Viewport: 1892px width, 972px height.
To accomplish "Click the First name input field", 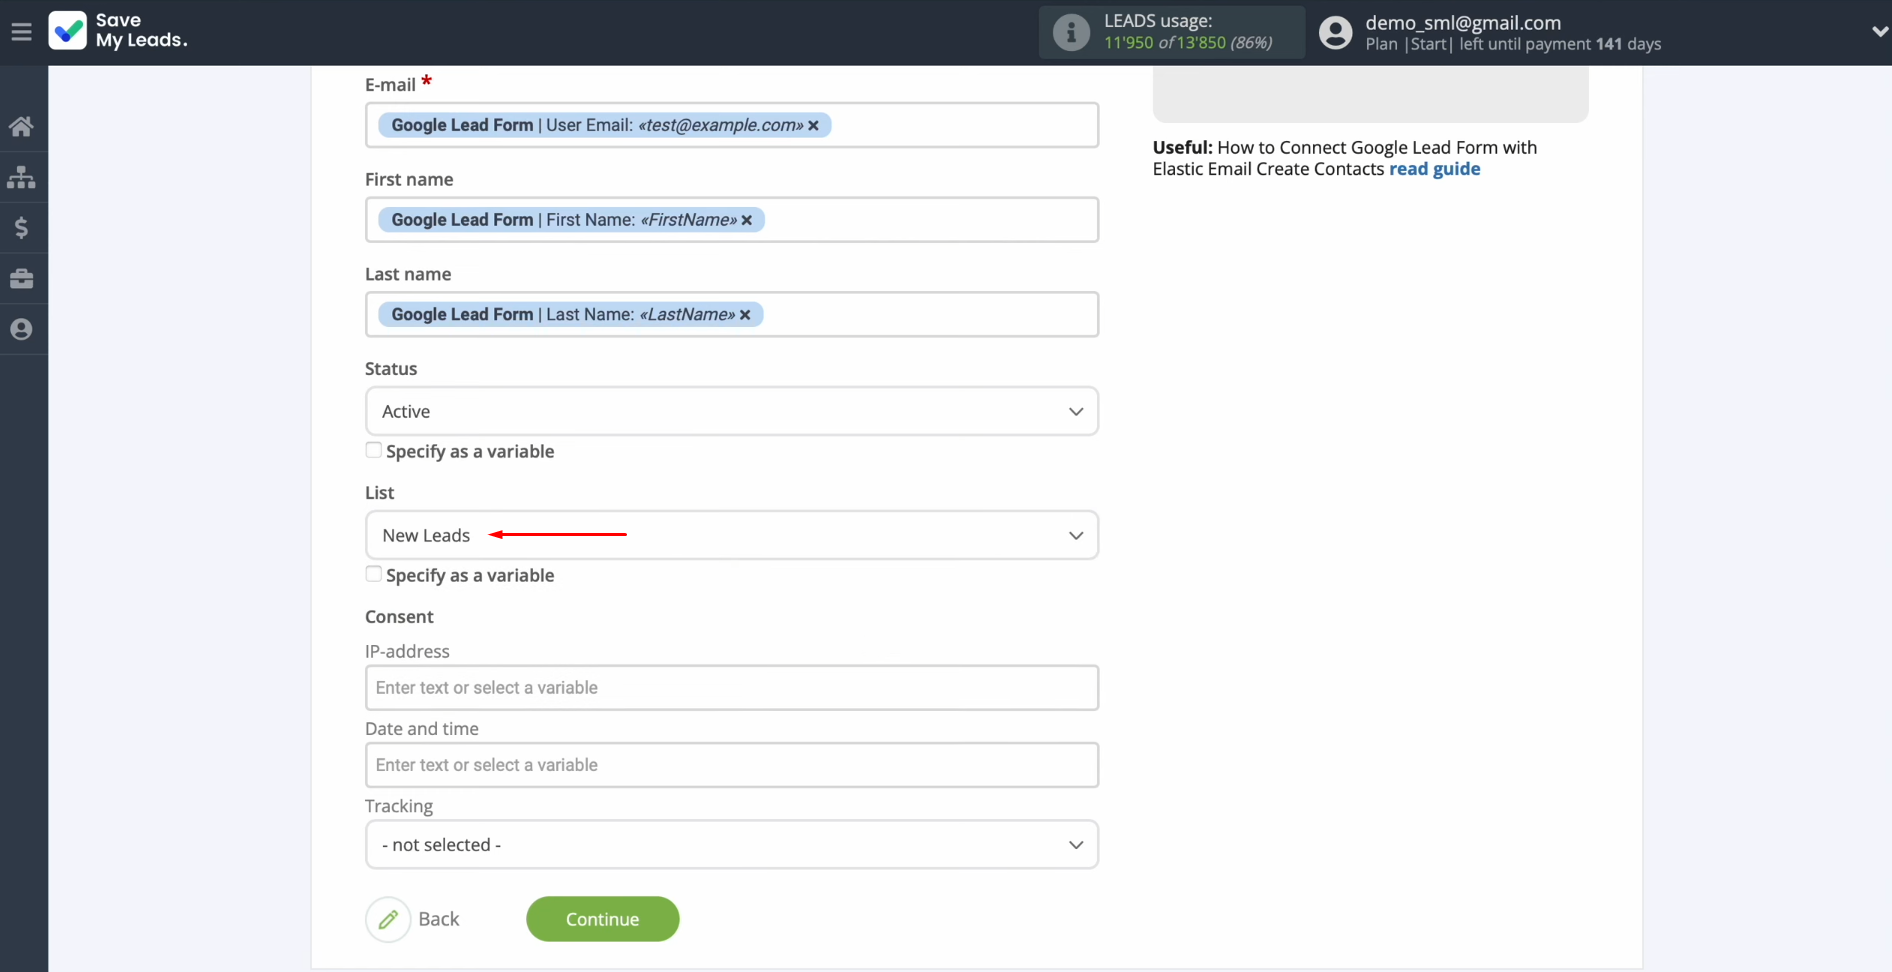I will coord(732,220).
